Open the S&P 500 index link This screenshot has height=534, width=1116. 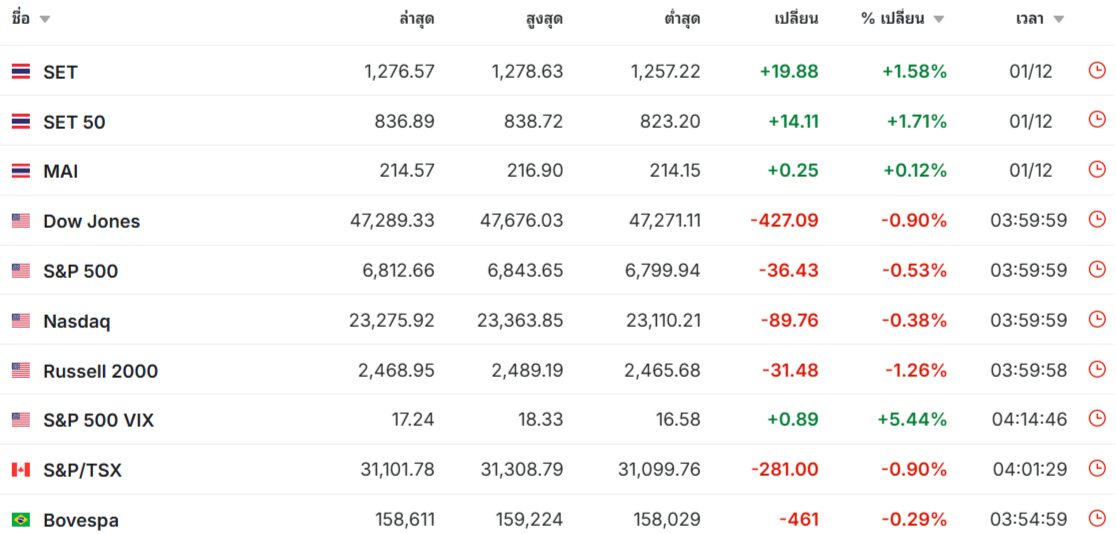[x=80, y=271]
